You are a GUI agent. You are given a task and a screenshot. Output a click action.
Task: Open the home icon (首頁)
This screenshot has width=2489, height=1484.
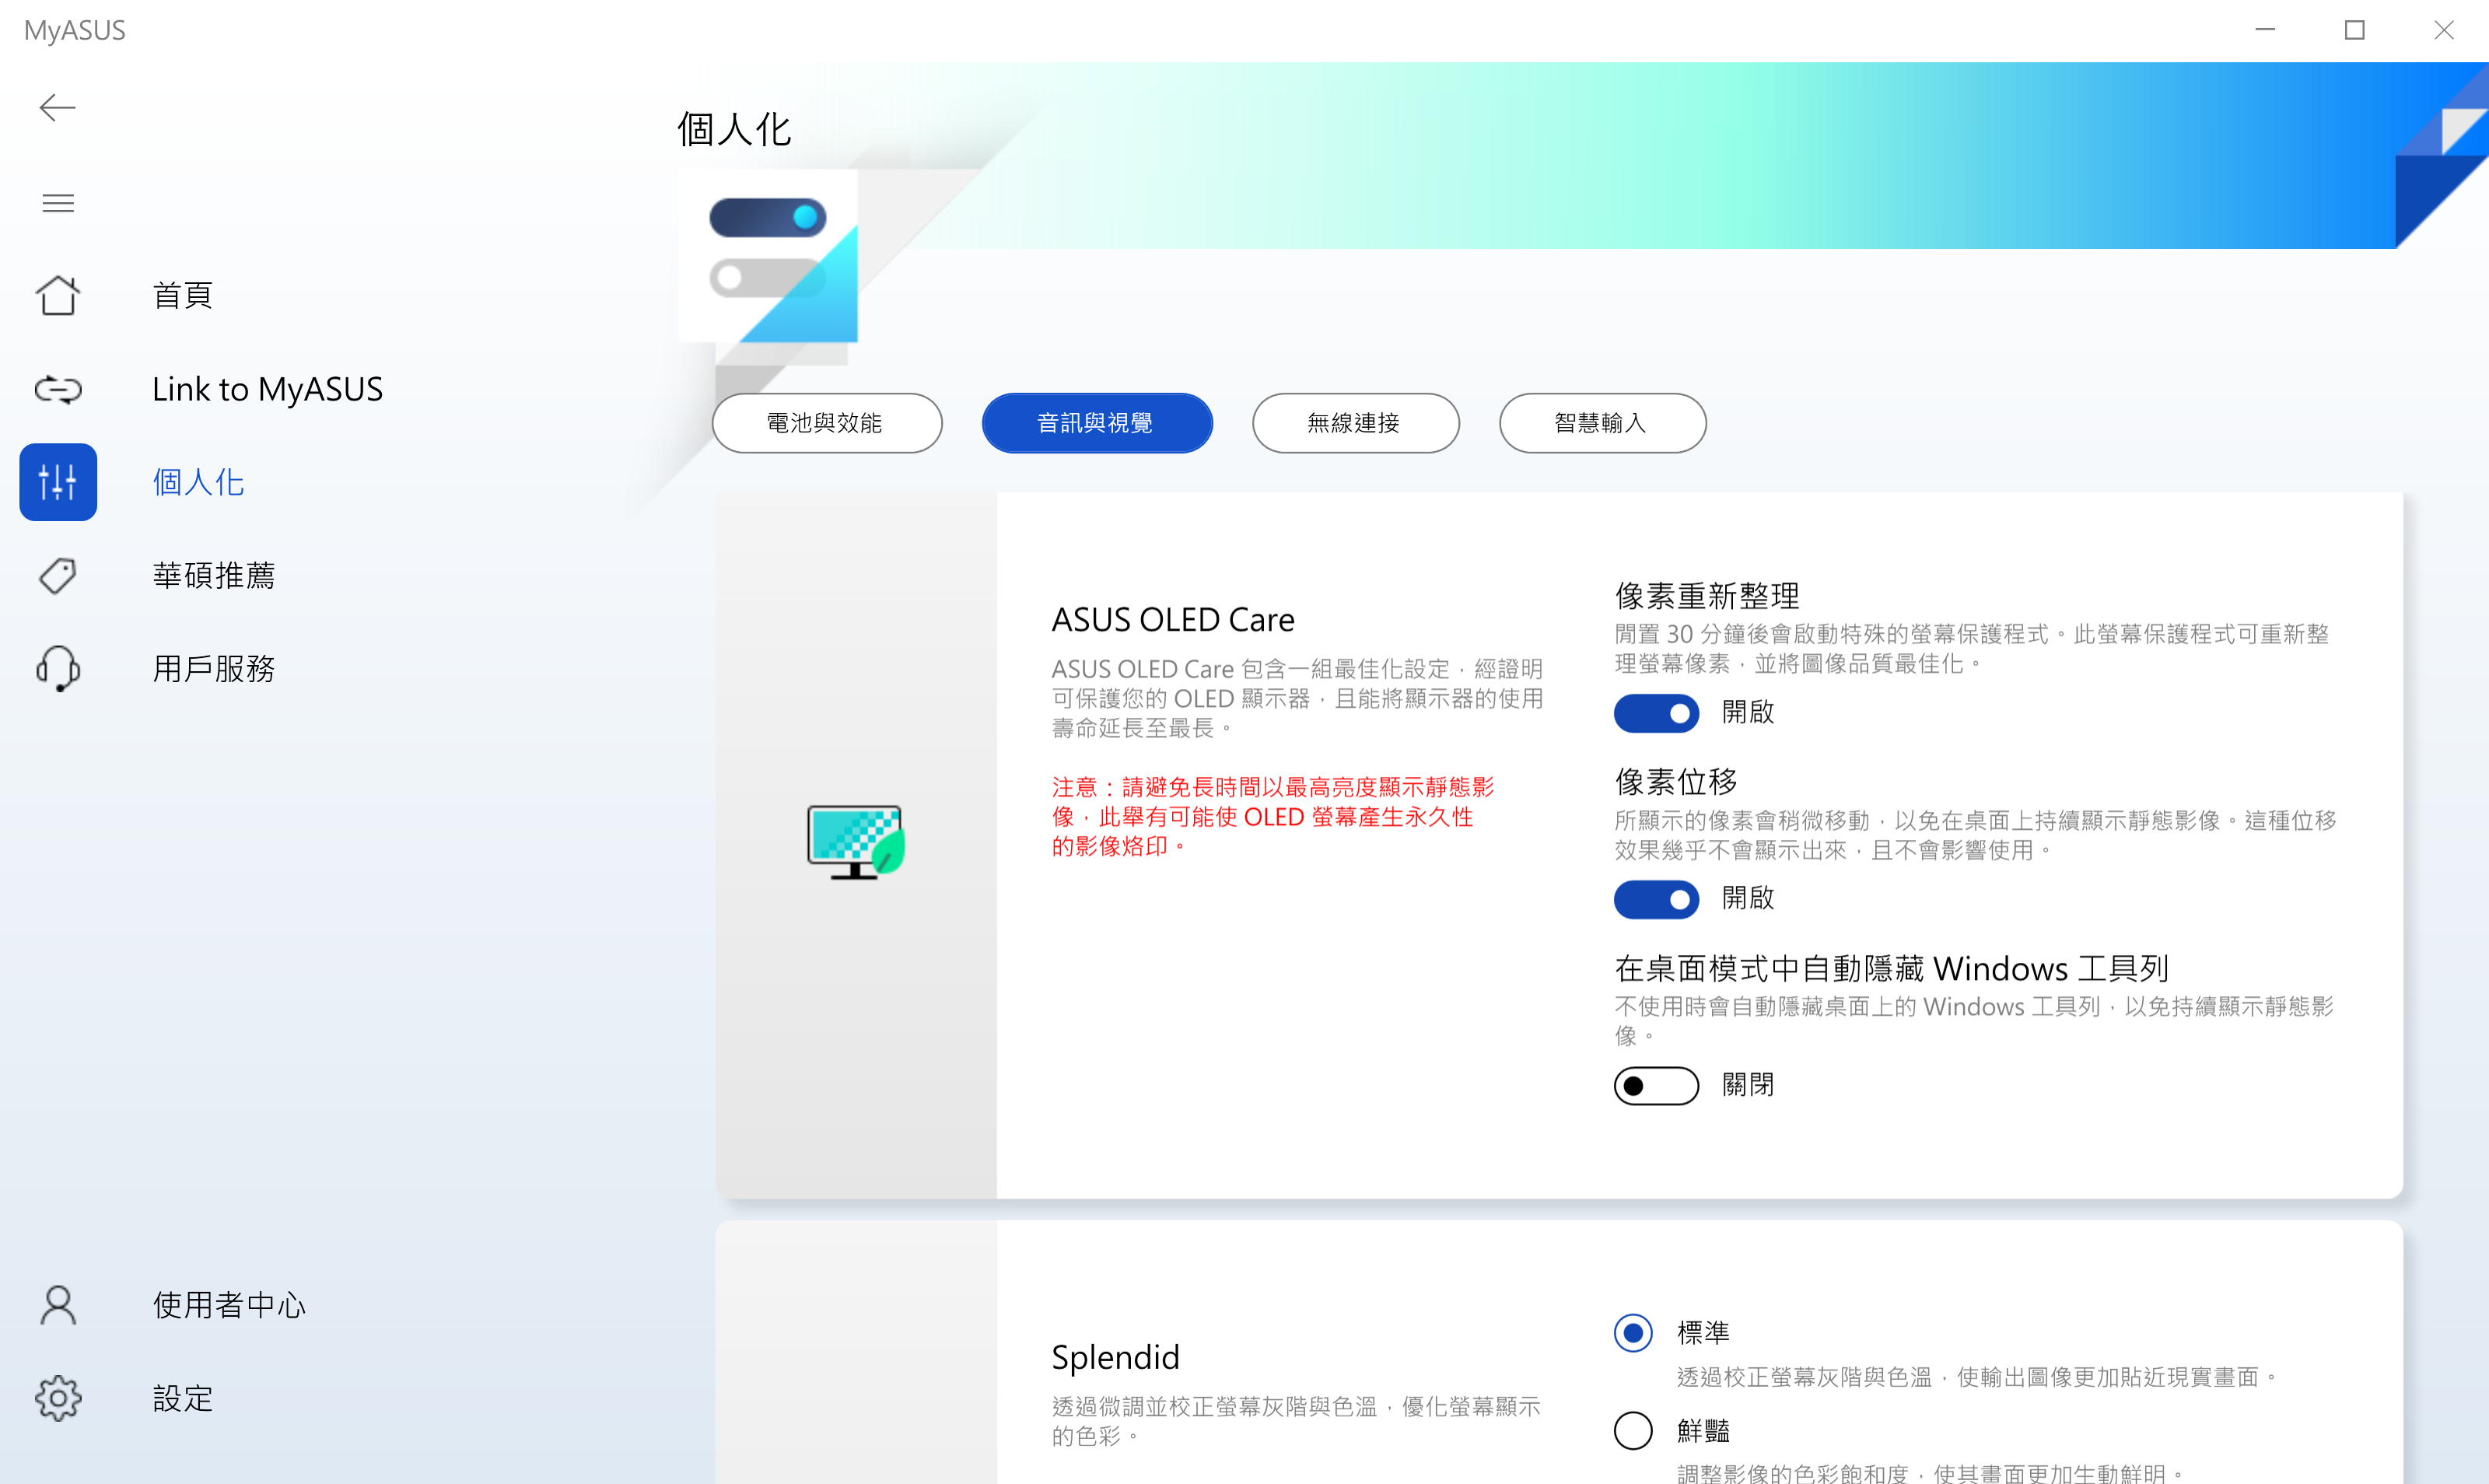(x=58, y=295)
